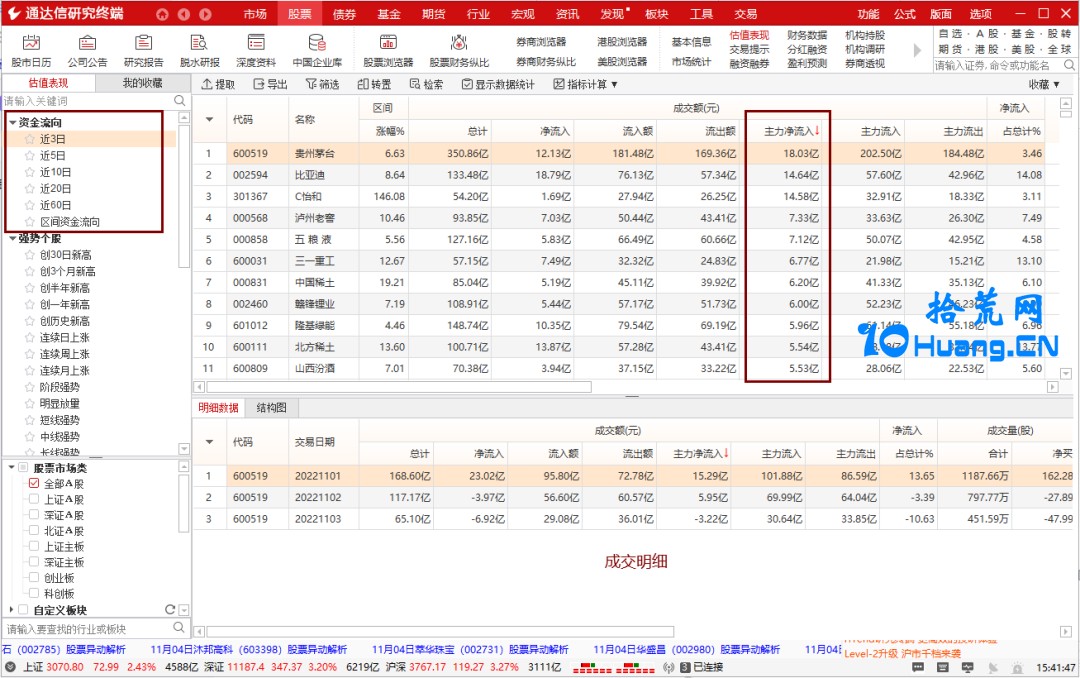Expand the 自定义板块 tree group
1080x678 pixels.
12,610
